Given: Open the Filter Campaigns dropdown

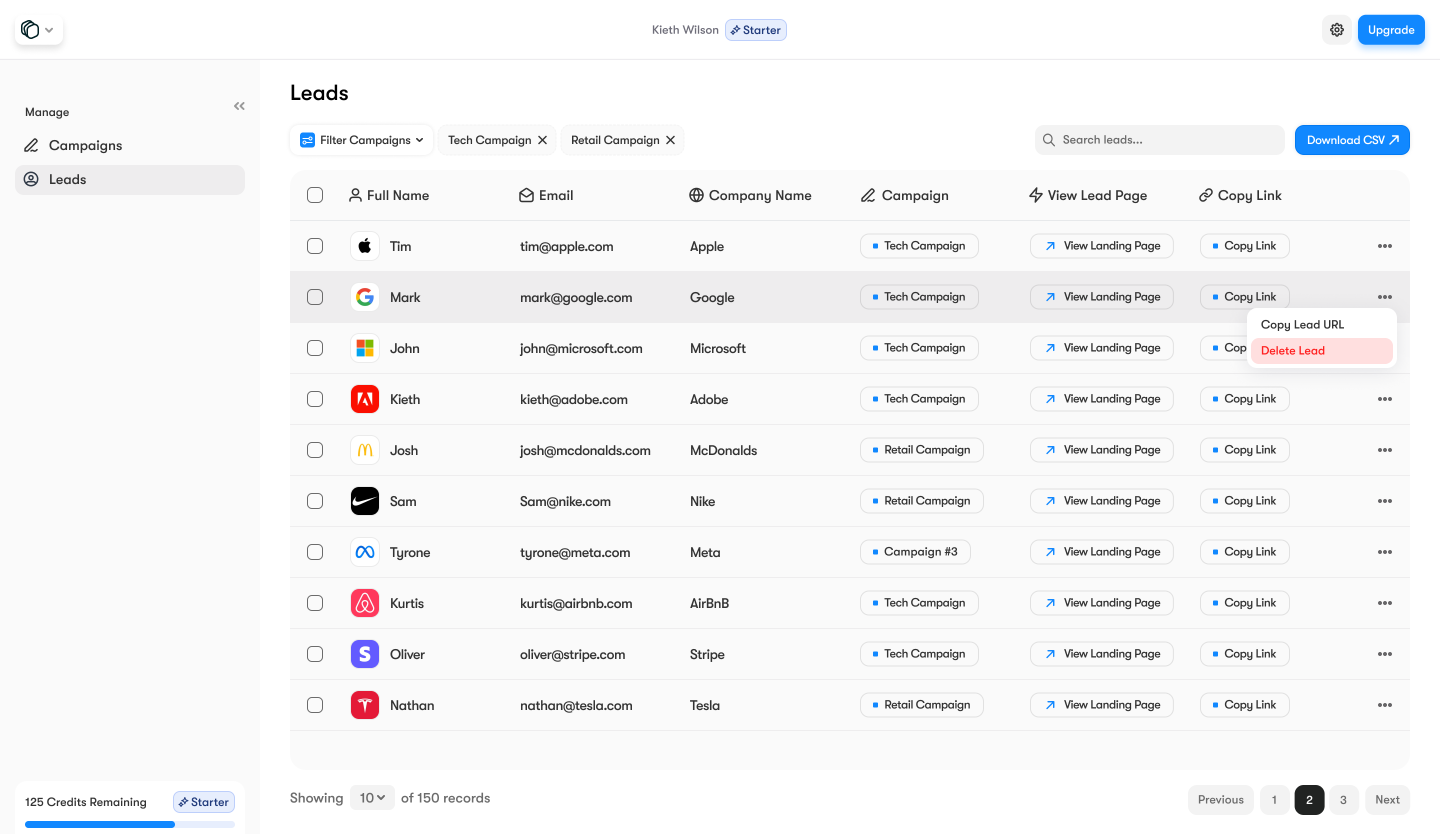Looking at the screenshot, I should click(x=361, y=140).
